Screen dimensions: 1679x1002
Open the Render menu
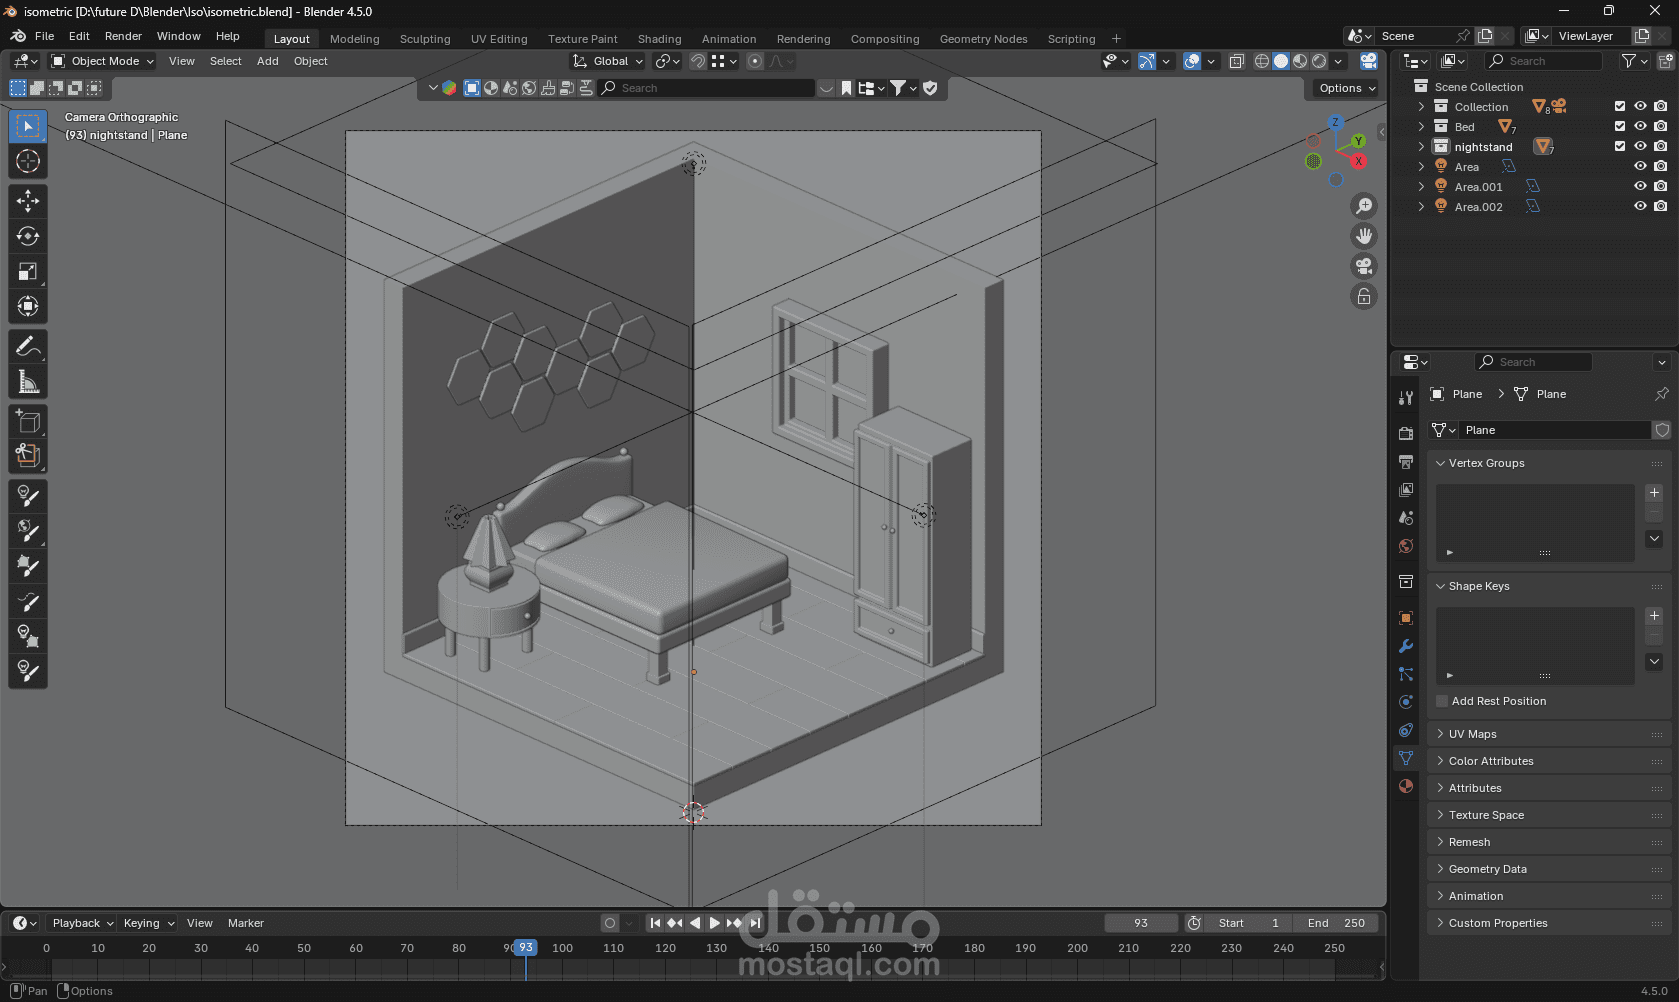coord(123,36)
